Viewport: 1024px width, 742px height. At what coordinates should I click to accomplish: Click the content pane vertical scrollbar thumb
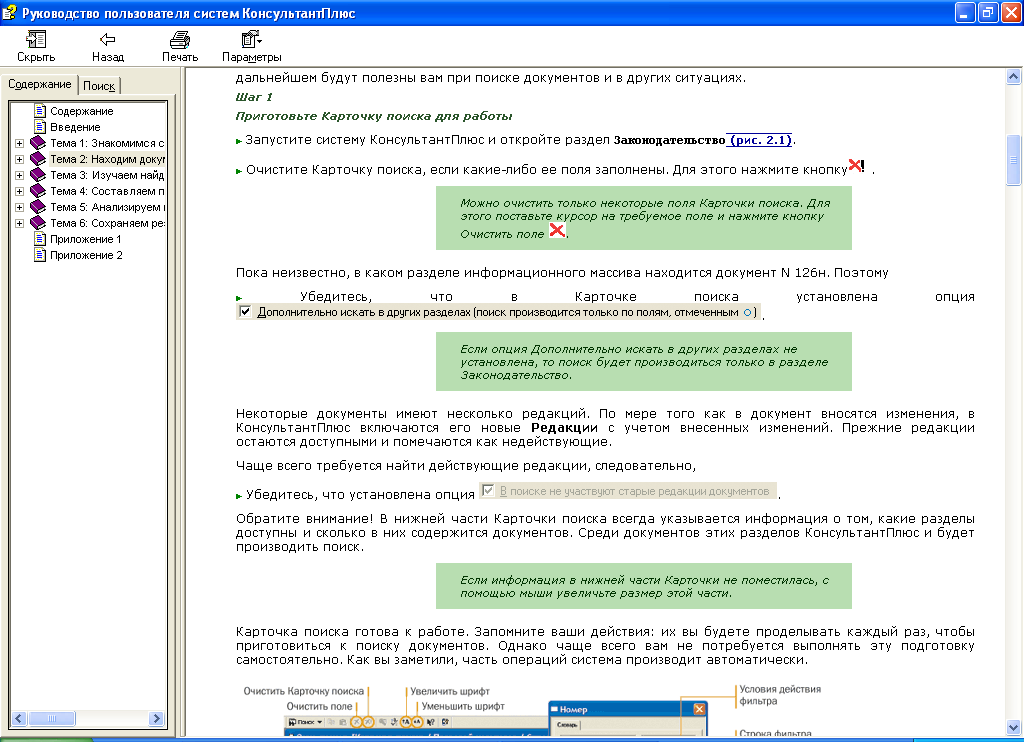[1014, 160]
